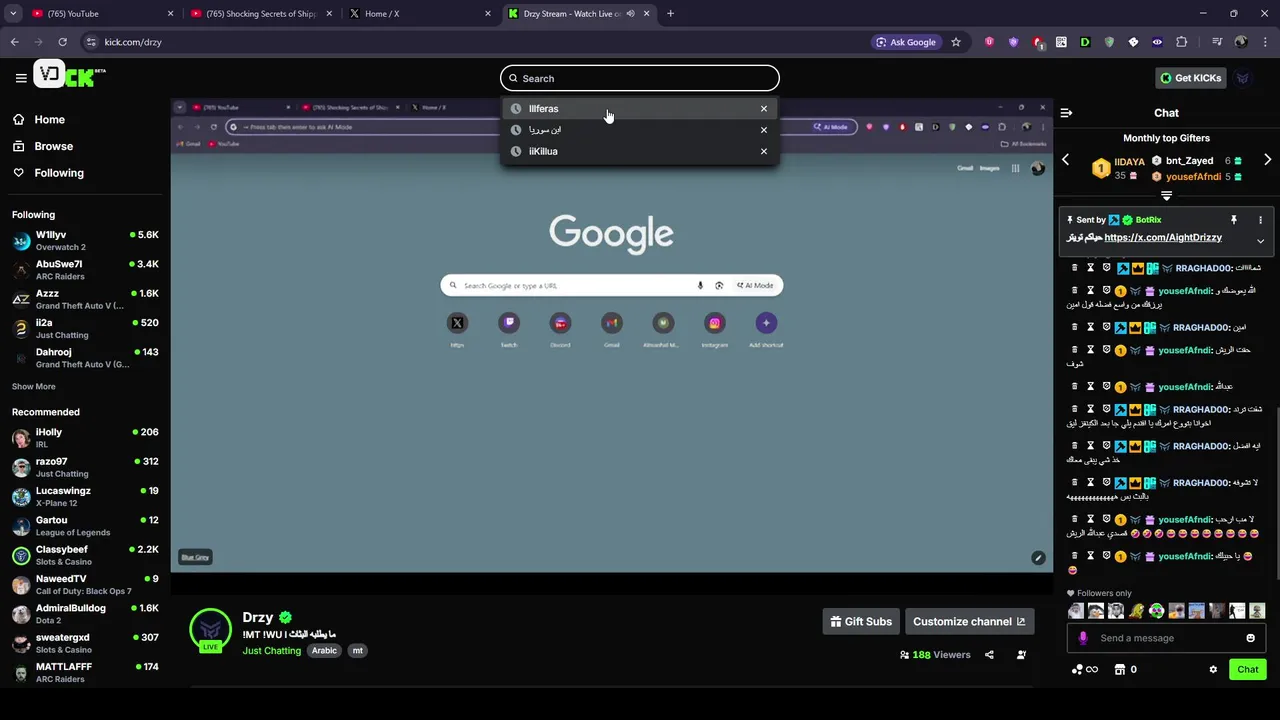Viewport: 1280px width, 720px height.
Task: Expand the pinned message chevron
Action: pos(1260,241)
